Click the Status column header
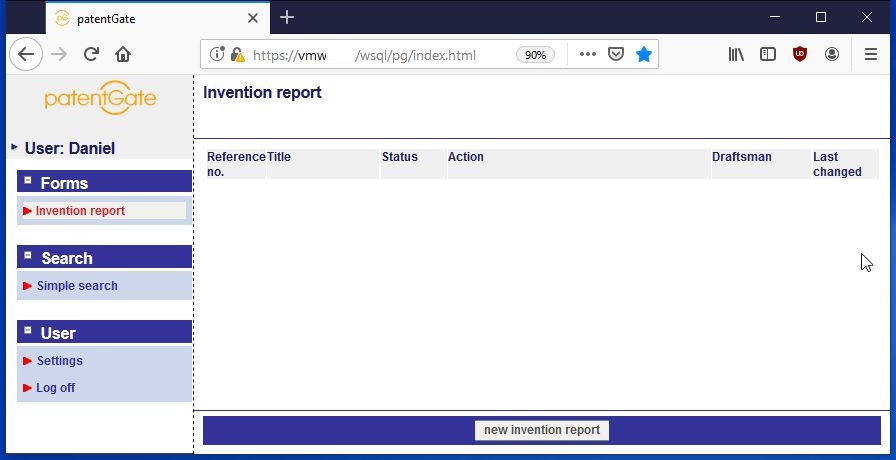Screen dimensions: 896x460 [413, 164]
